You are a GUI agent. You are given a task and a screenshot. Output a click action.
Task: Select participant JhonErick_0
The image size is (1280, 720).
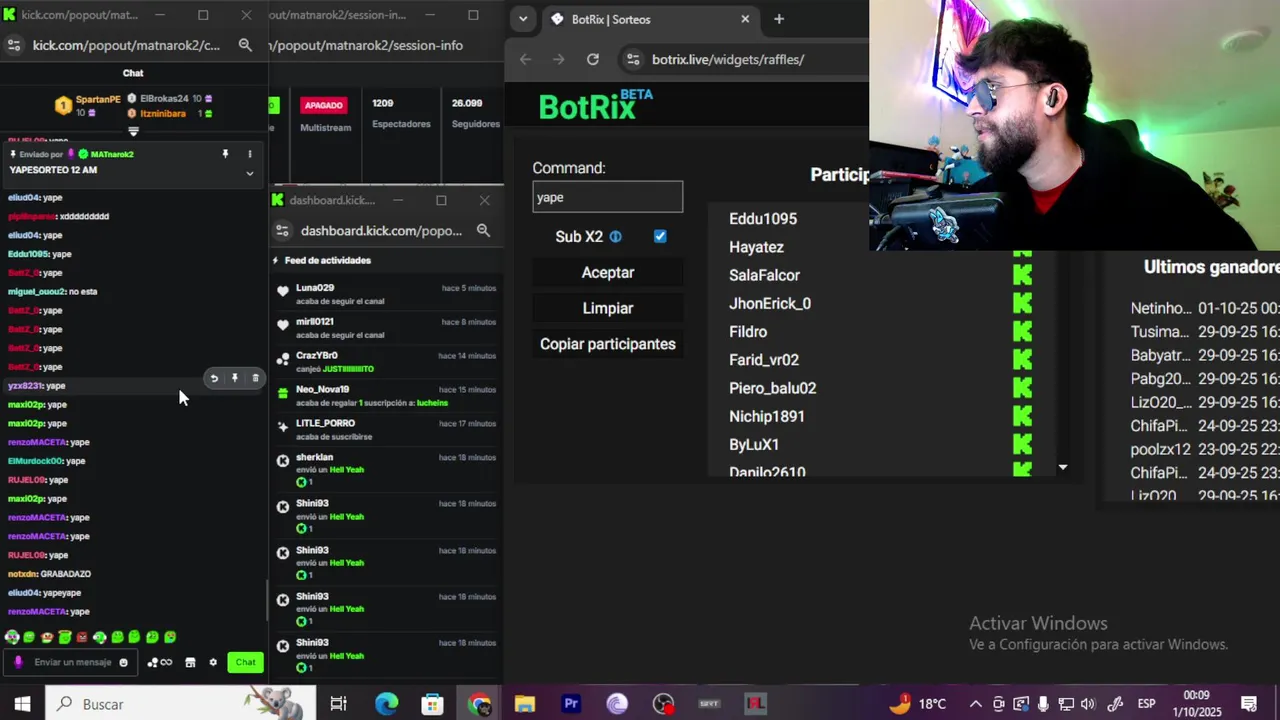770,303
